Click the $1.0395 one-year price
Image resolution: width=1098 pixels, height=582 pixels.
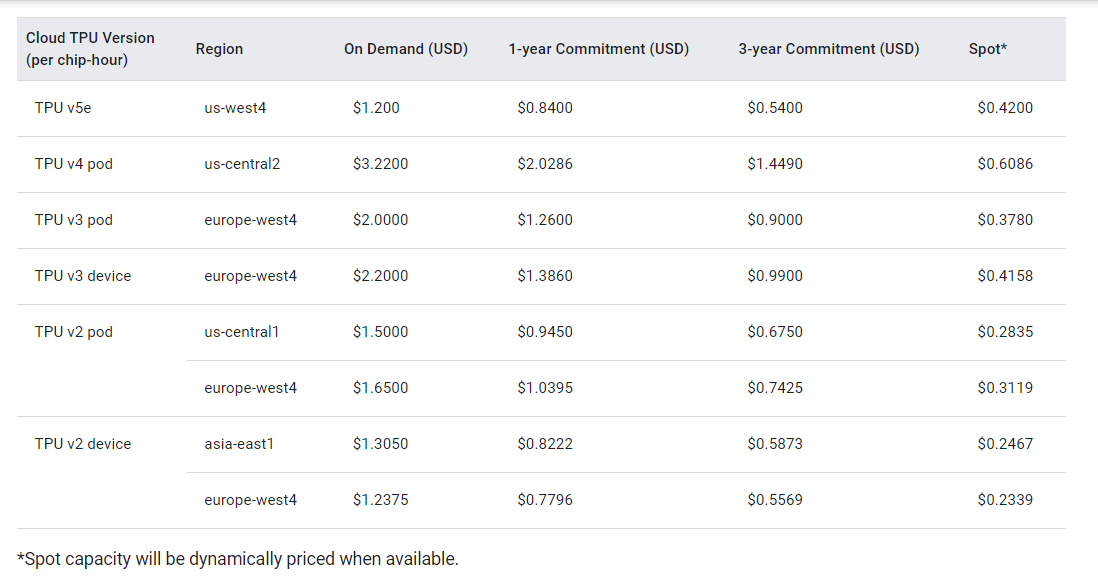coord(545,388)
